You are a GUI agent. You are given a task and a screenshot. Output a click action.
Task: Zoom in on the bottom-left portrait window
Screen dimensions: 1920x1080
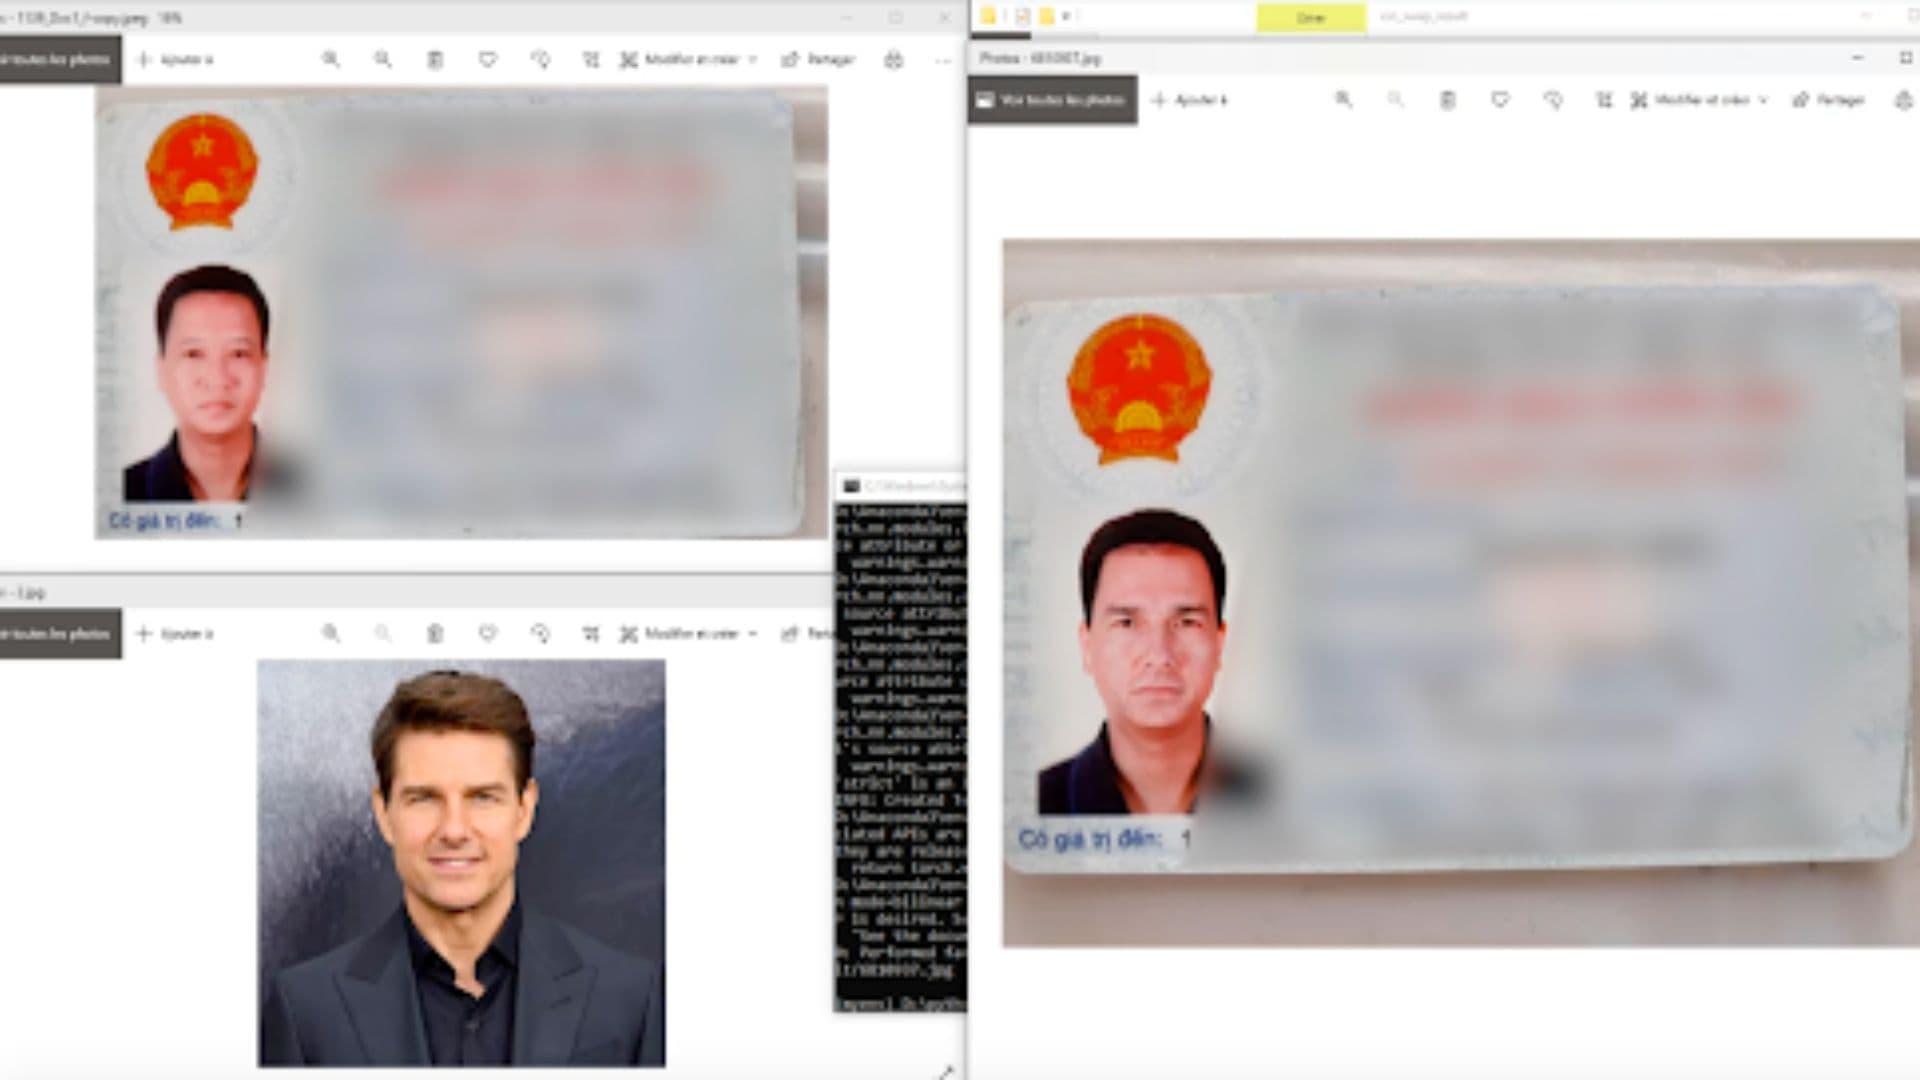tap(331, 634)
